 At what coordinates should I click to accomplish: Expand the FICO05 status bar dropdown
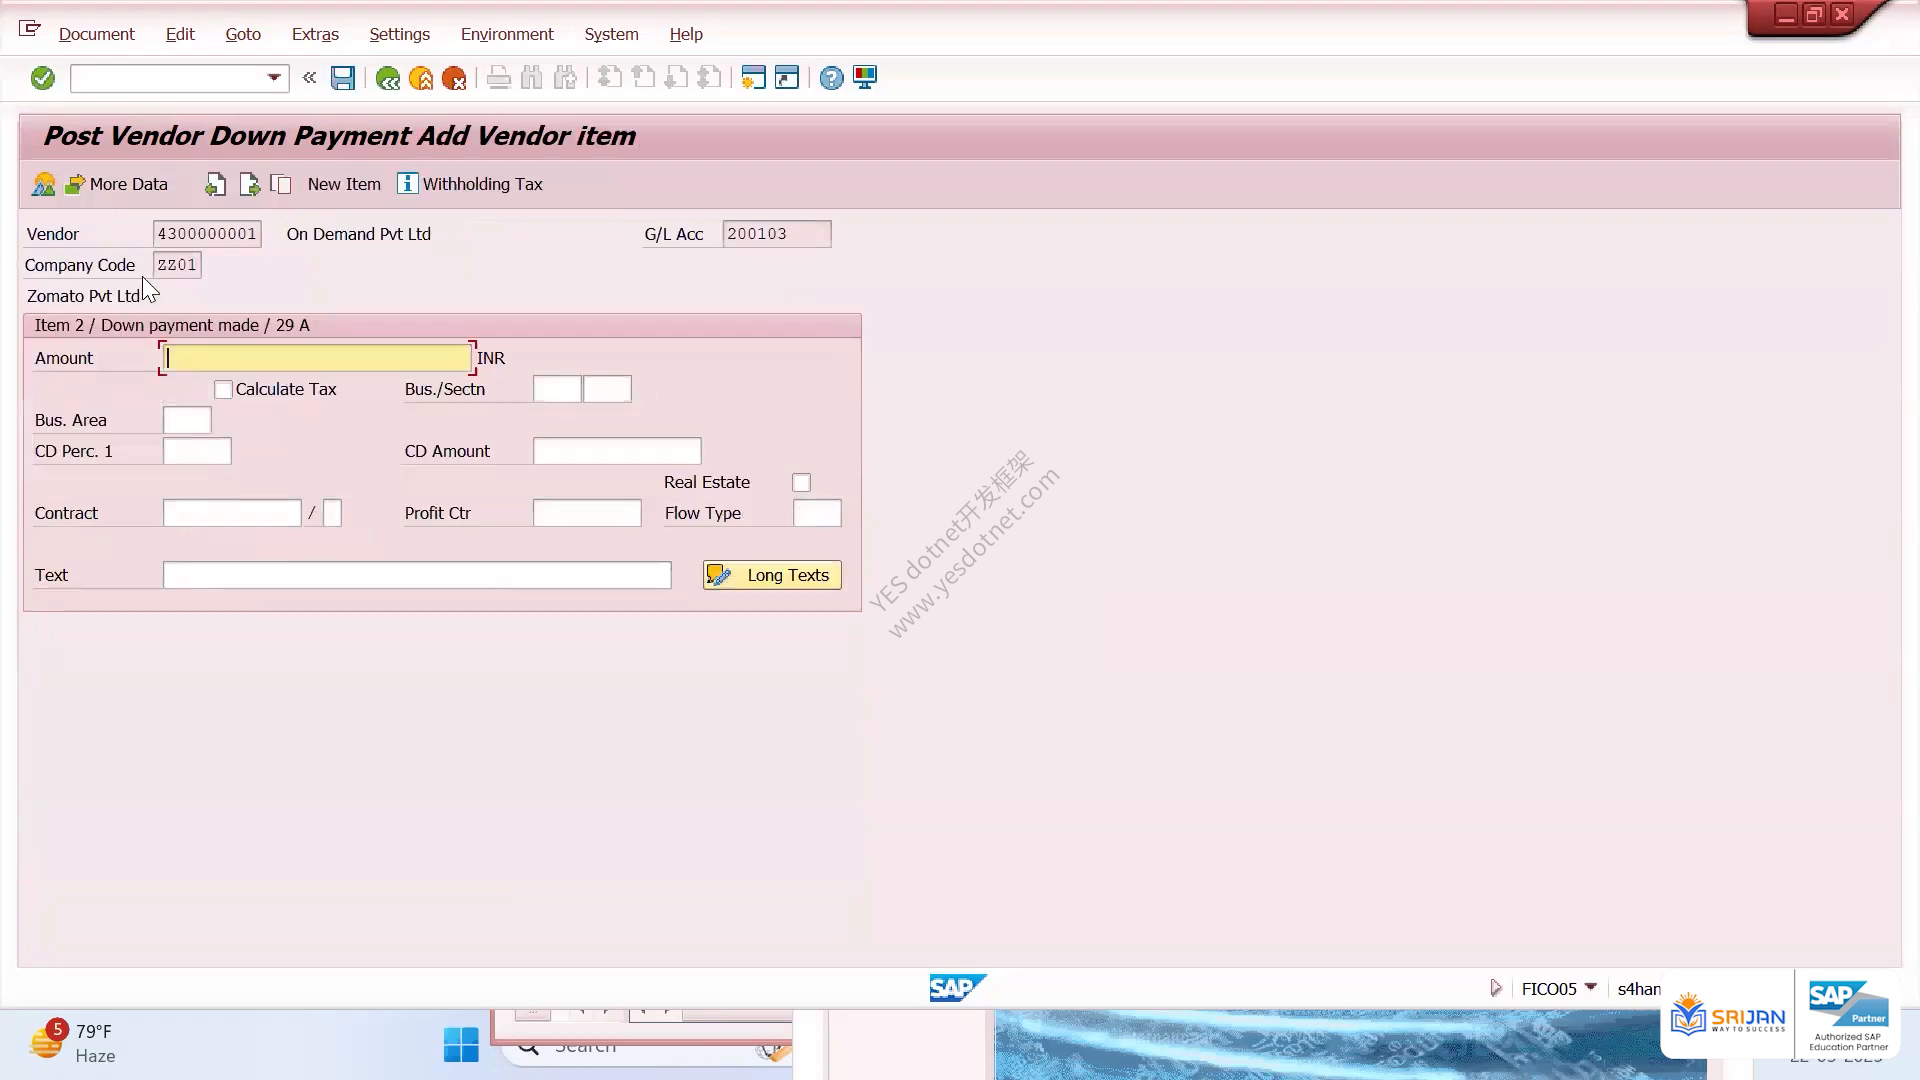(1591, 988)
